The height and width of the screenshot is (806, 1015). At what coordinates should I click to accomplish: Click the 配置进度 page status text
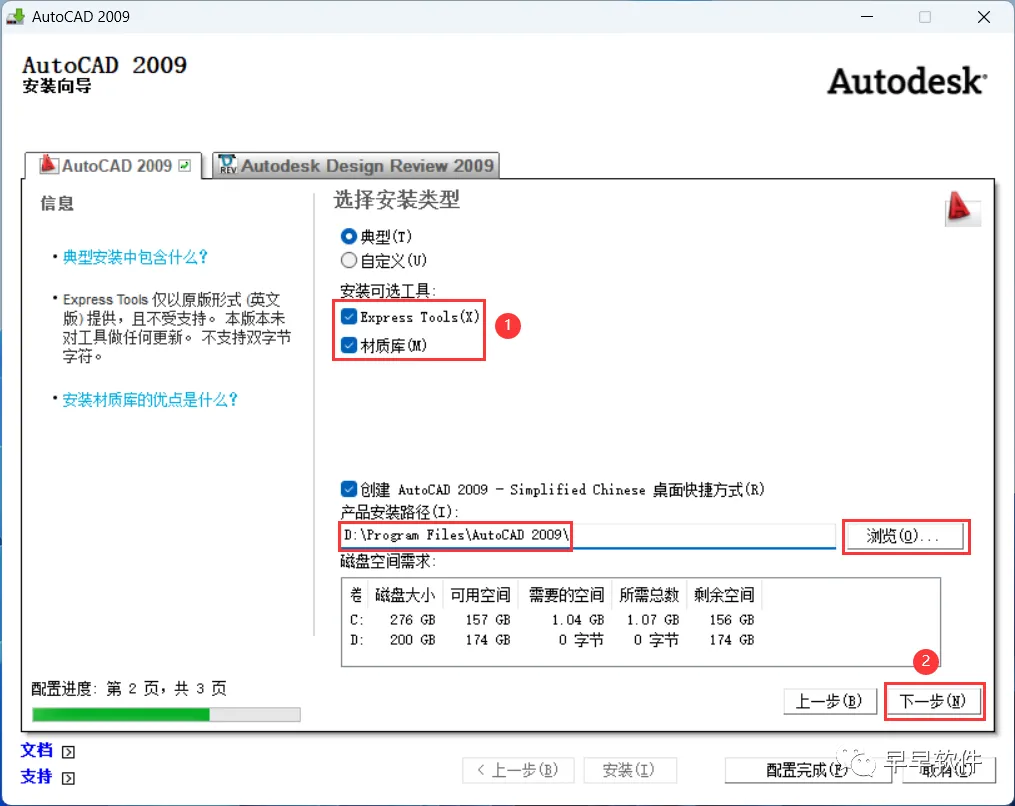click(129, 688)
